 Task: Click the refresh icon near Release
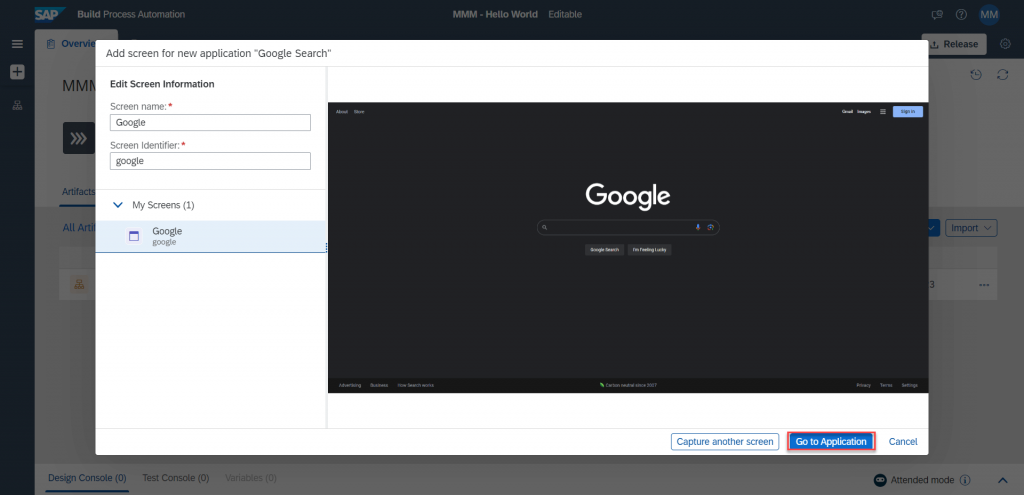pyautogui.click(x=1002, y=74)
